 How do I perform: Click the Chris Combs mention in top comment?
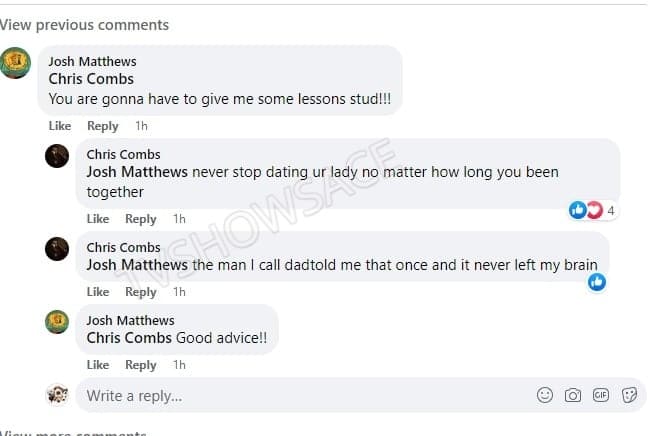pos(91,79)
